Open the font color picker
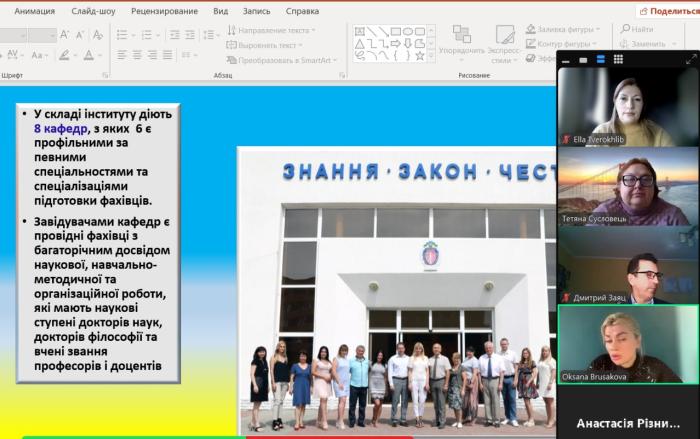The width and height of the screenshot is (700, 439). [x=90, y=55]
